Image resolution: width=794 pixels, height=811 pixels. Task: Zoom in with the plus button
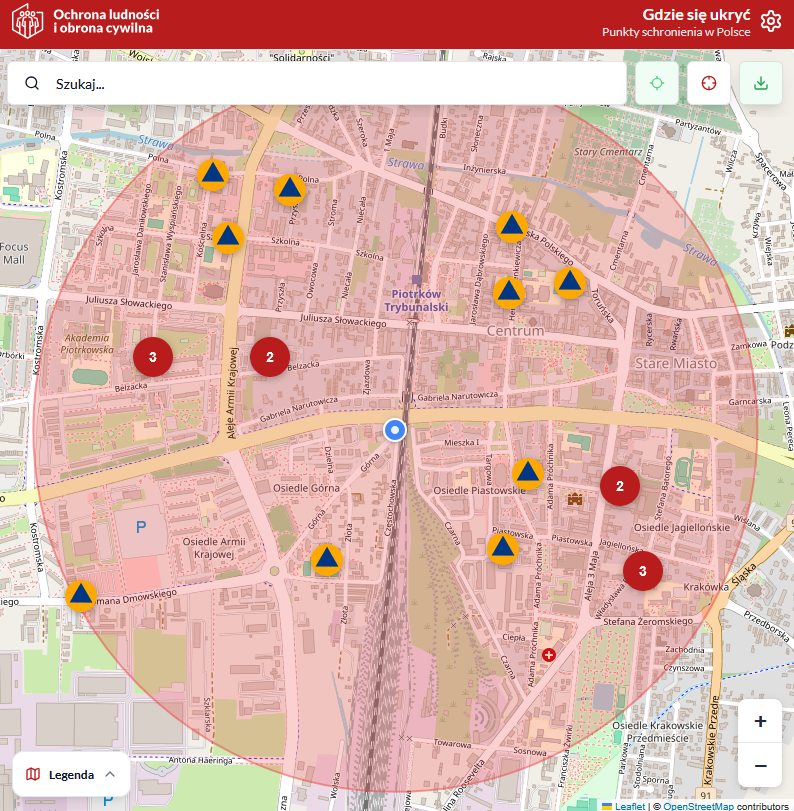[x=760, y=721]
